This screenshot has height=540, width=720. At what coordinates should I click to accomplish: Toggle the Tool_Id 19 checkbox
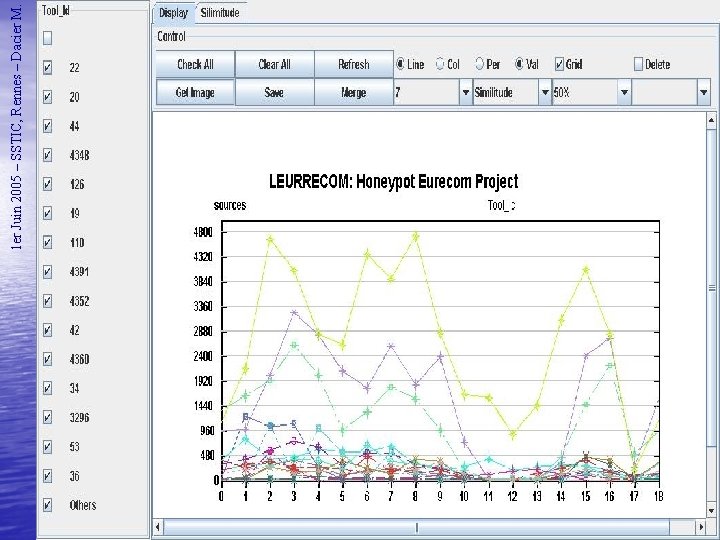47,213
